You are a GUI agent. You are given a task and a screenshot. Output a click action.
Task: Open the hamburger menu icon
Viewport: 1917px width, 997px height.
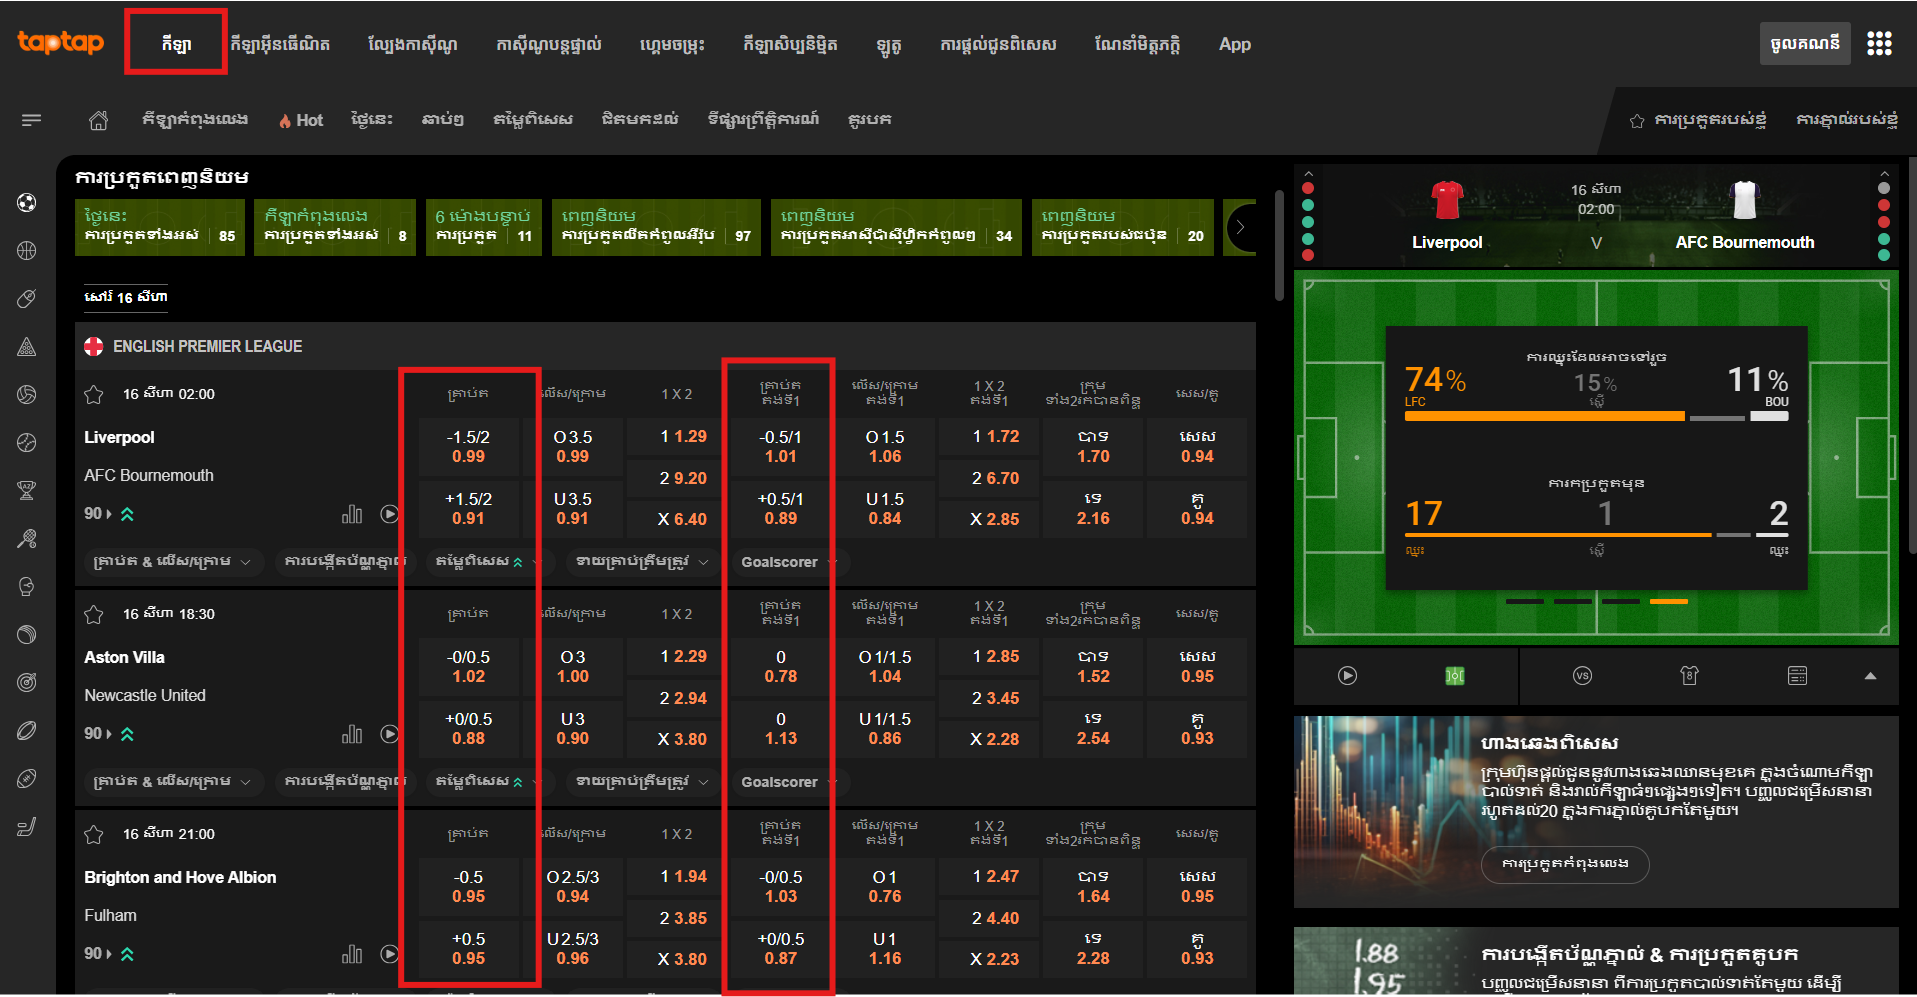point(32,120)
